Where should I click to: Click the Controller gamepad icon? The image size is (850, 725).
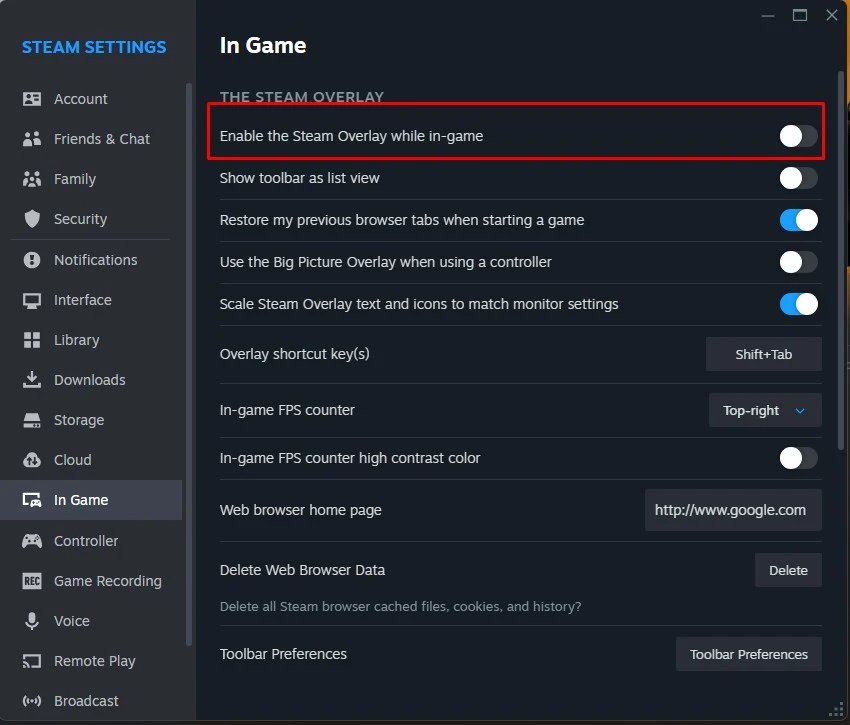32,541
